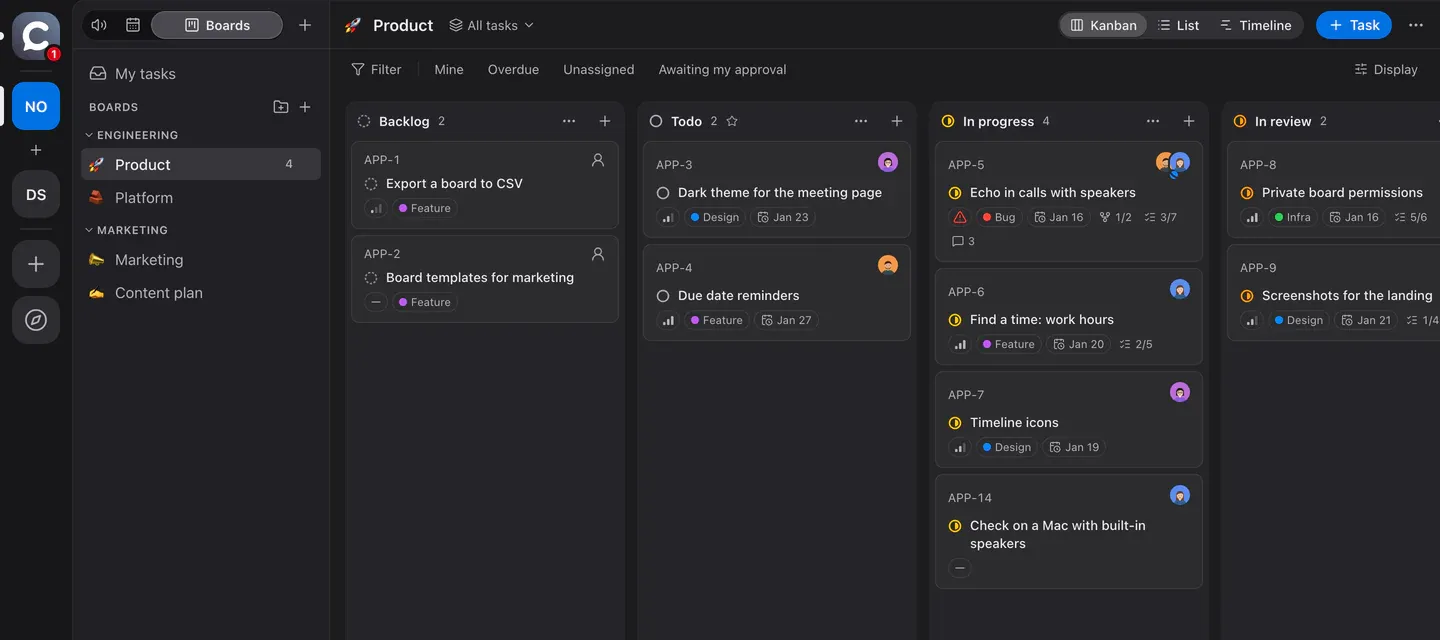Toggle status circle of Due date reminders
This screenshot has height=640, width=1440.
pyautogui.click(x=663, y=296)
